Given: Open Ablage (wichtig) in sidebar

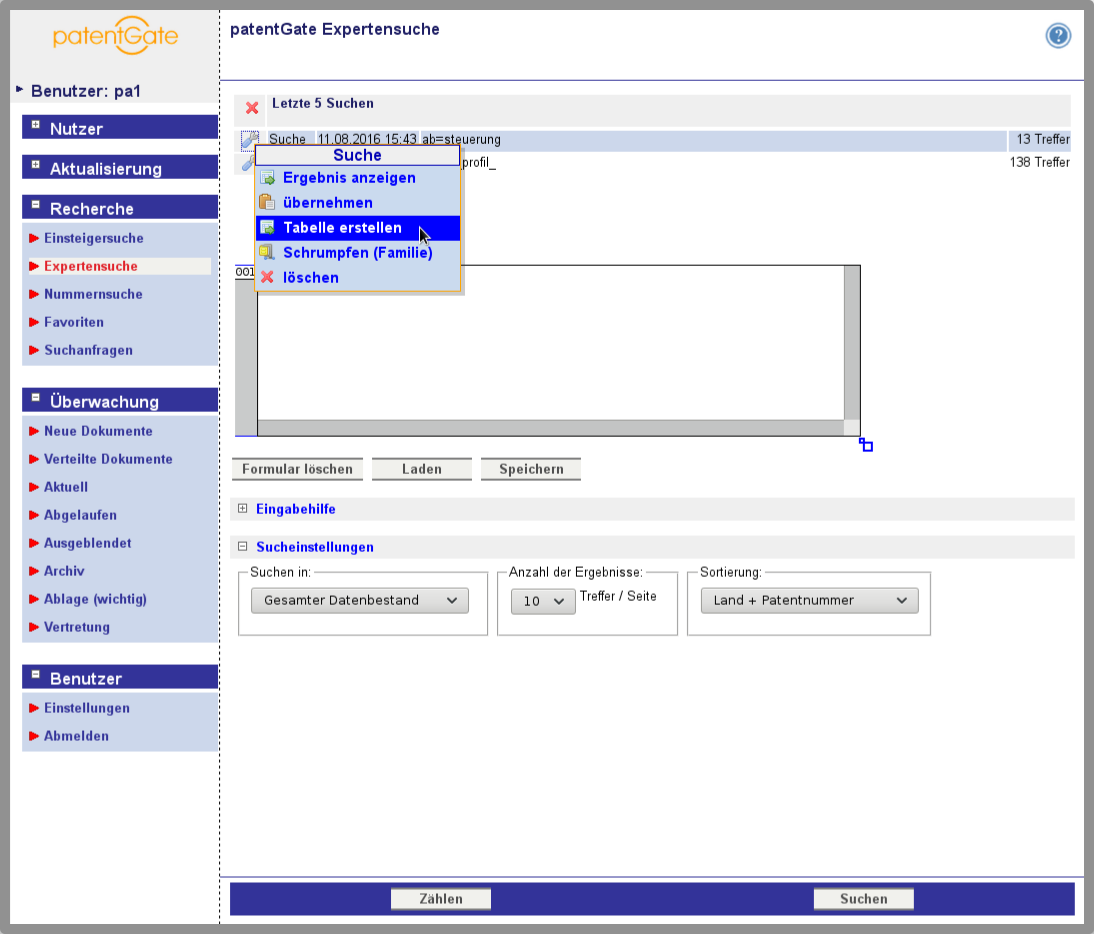Looking at the screenshot, I should [95, 599].
